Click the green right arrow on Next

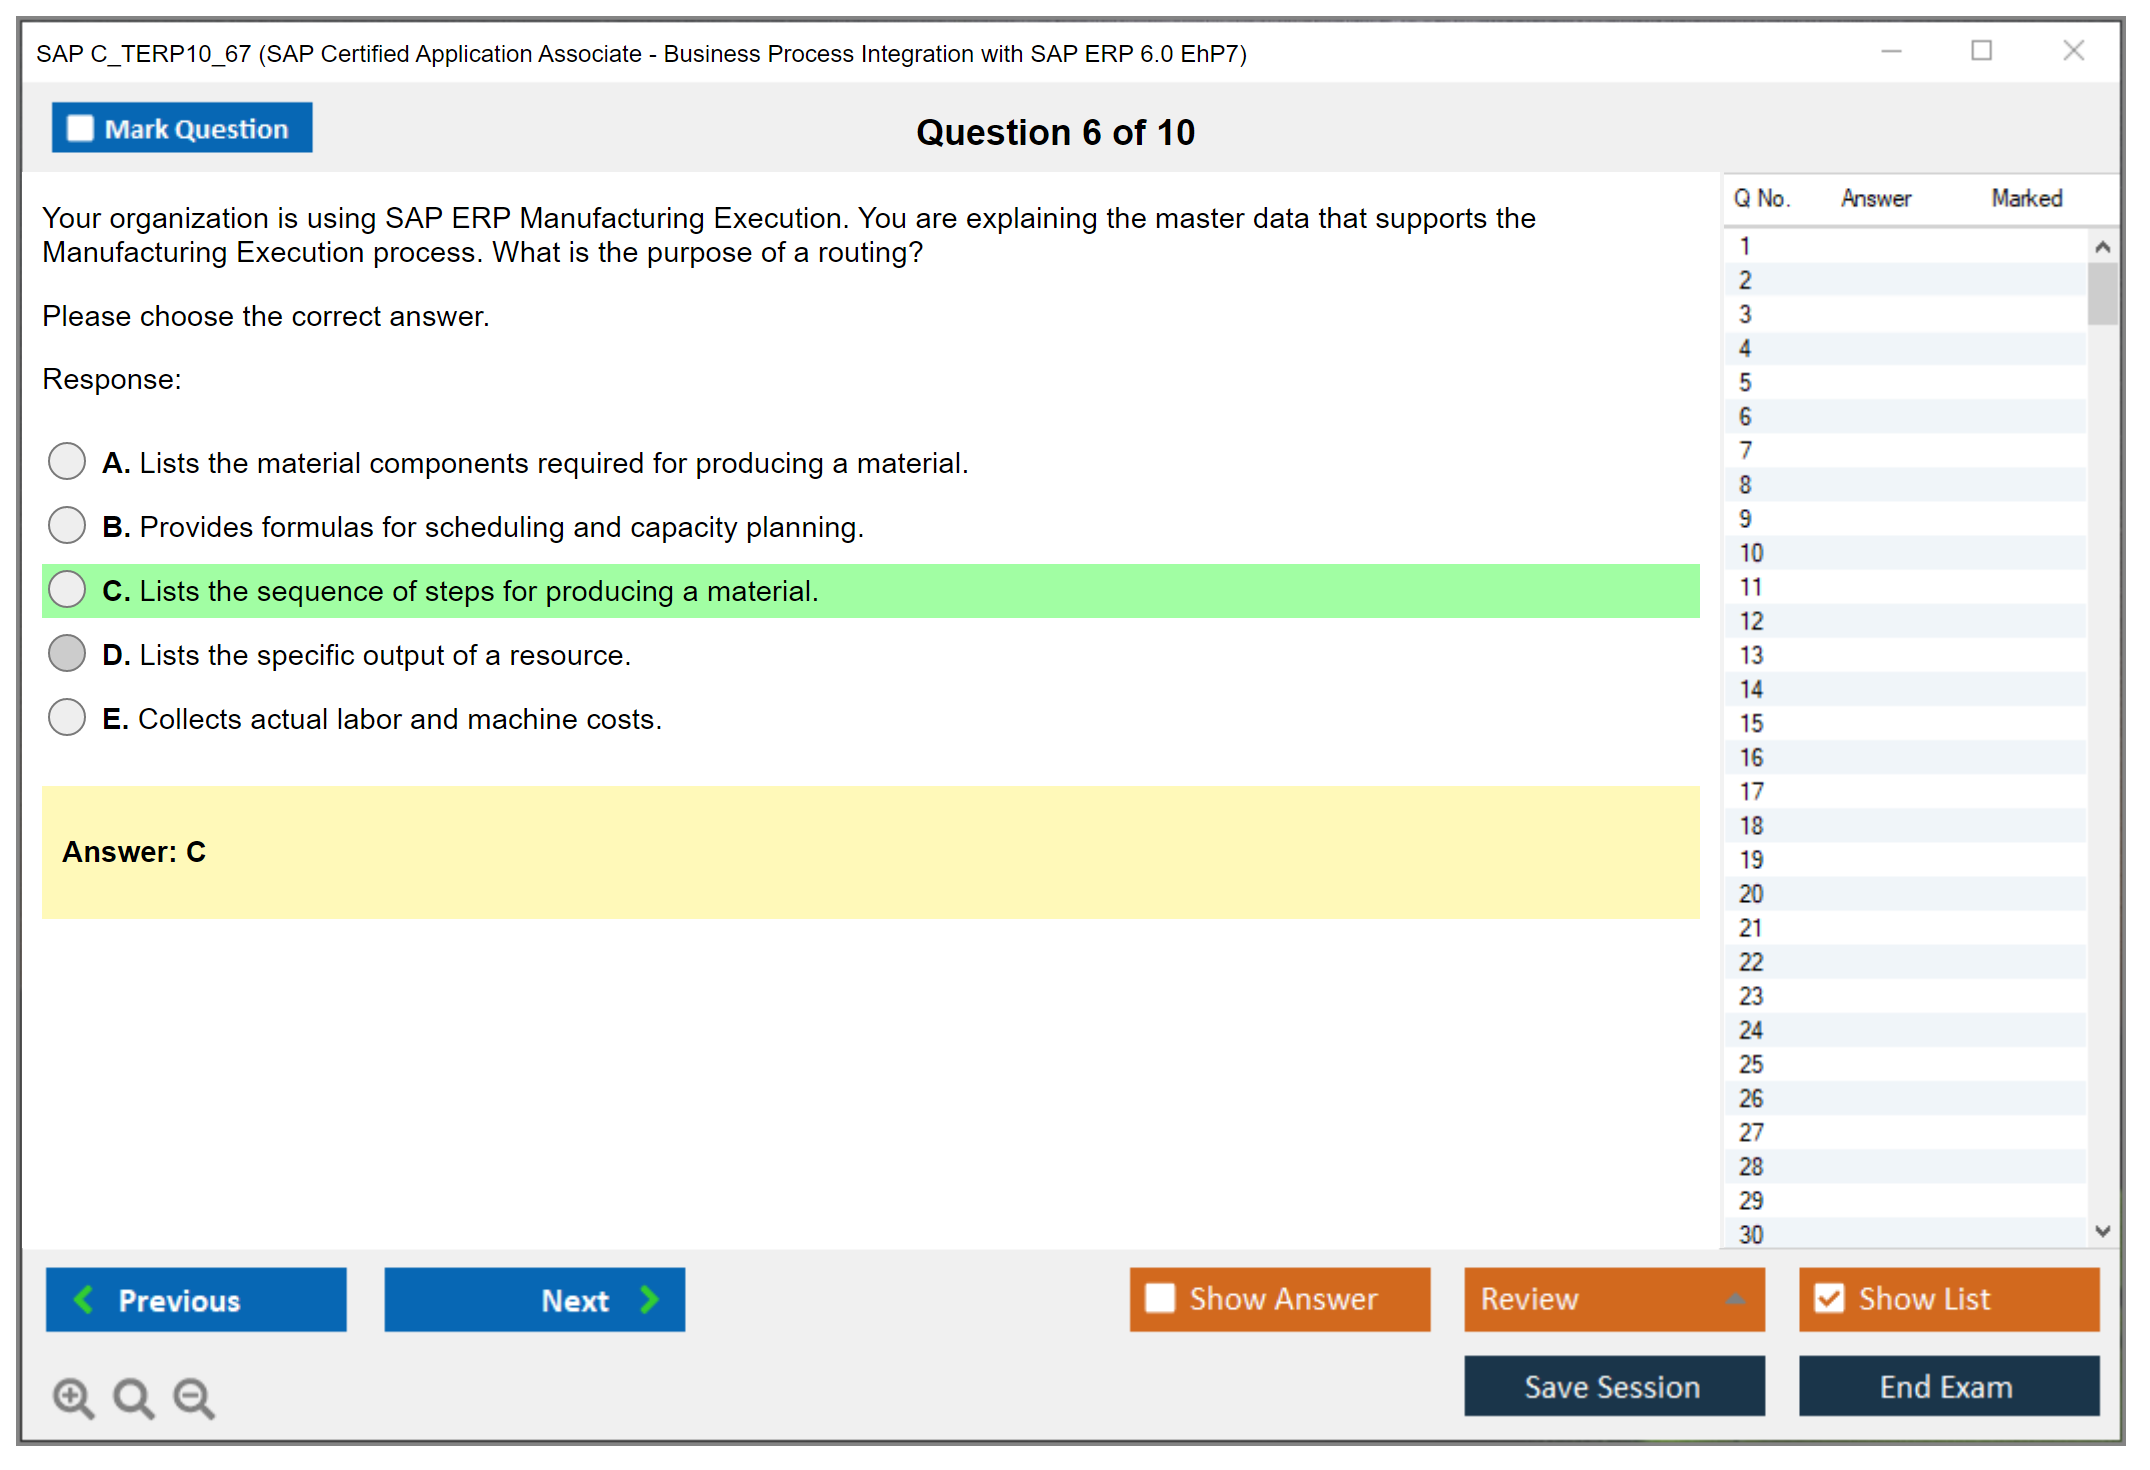[x=650, y=1300]
